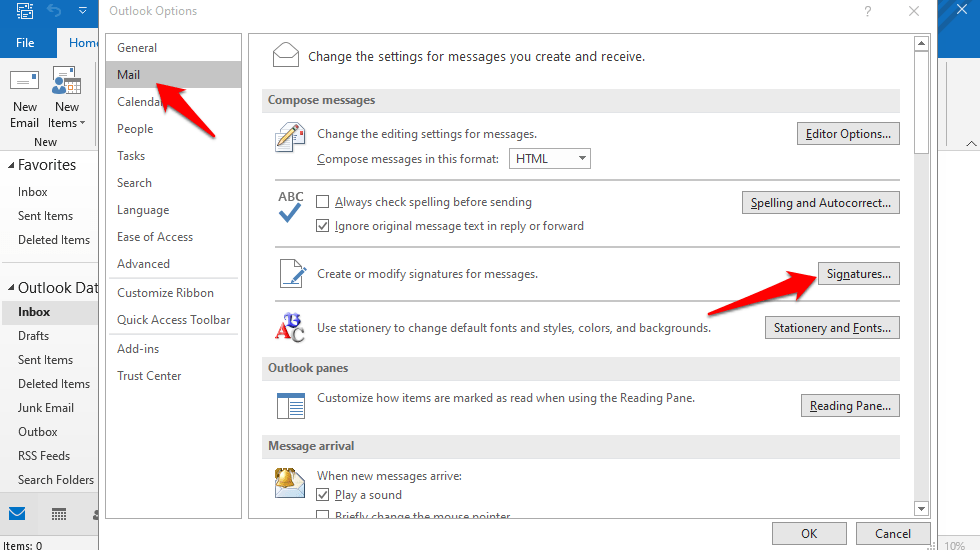This screenshot has width=980, height=550.
Task: Open the File ribbon tab
Action: (x=25, y=43)
